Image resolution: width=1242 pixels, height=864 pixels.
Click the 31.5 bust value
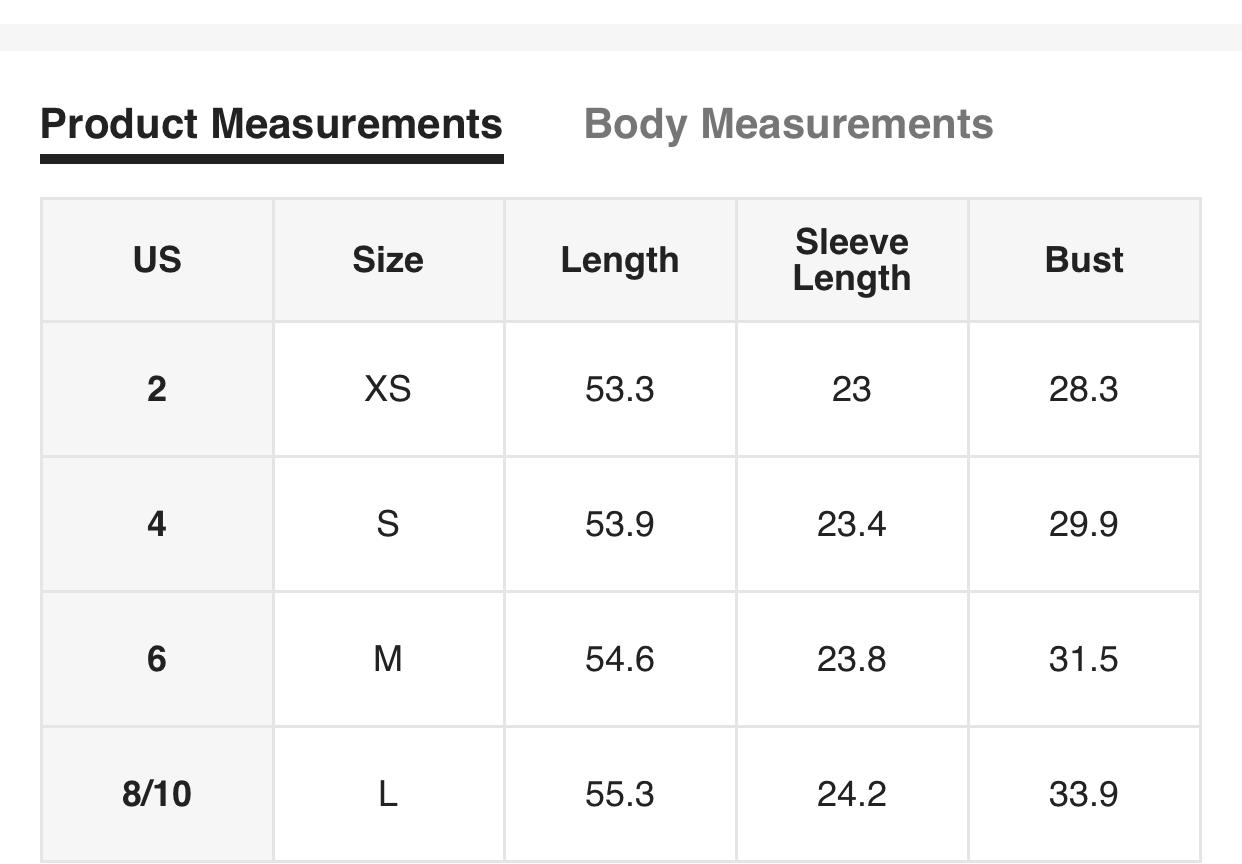coord(1084,659)
